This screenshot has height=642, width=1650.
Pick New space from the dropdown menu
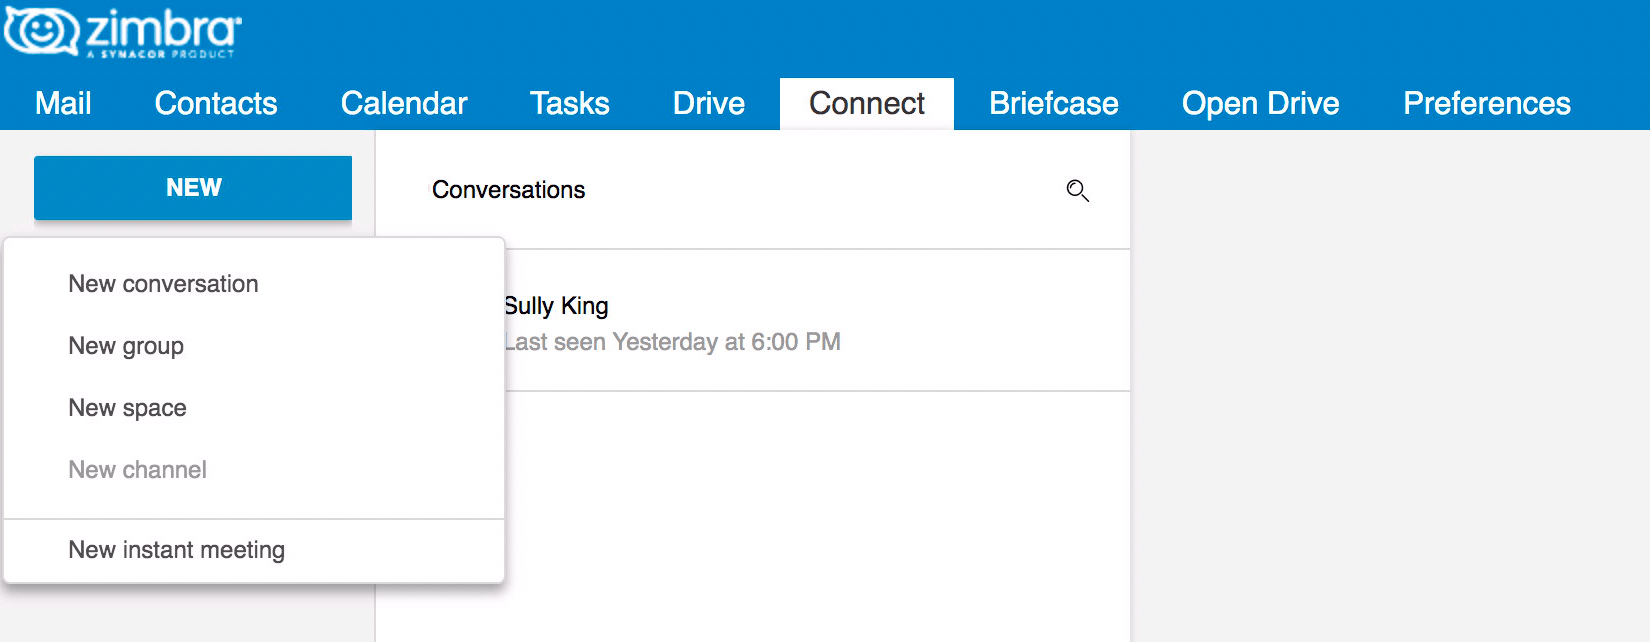128,408
